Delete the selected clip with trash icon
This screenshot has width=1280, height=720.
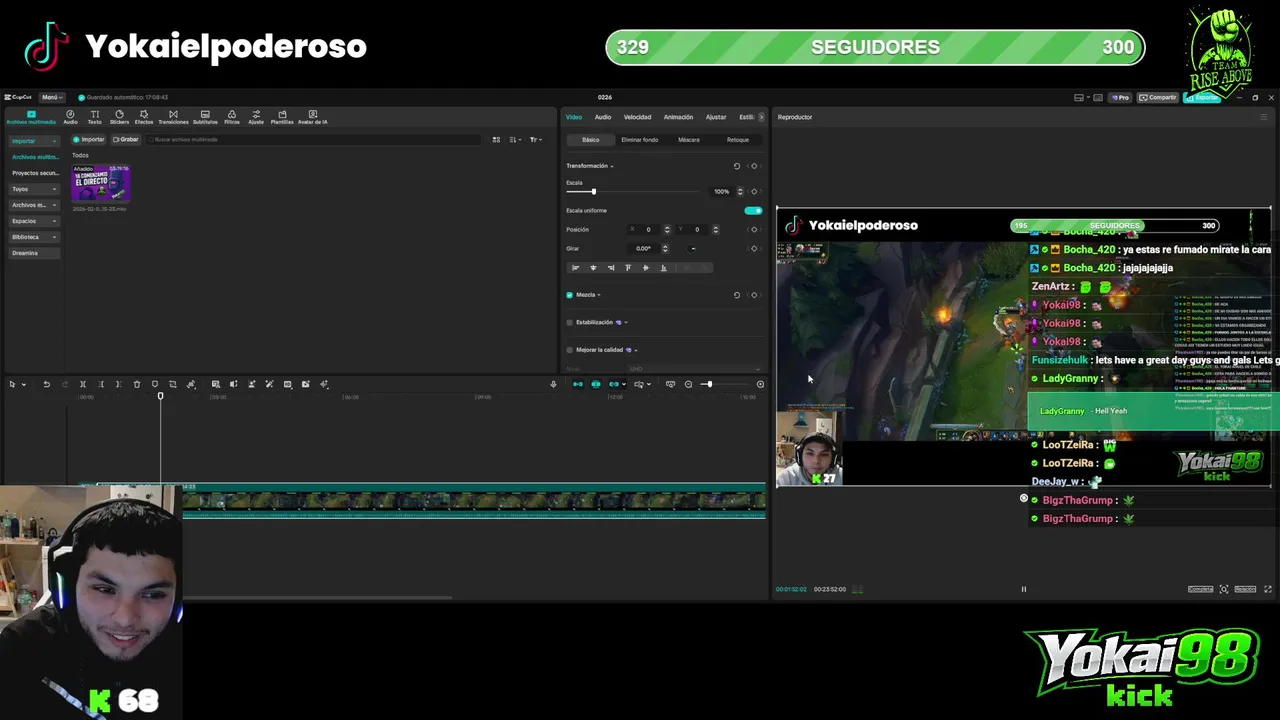tap(137, 384)
